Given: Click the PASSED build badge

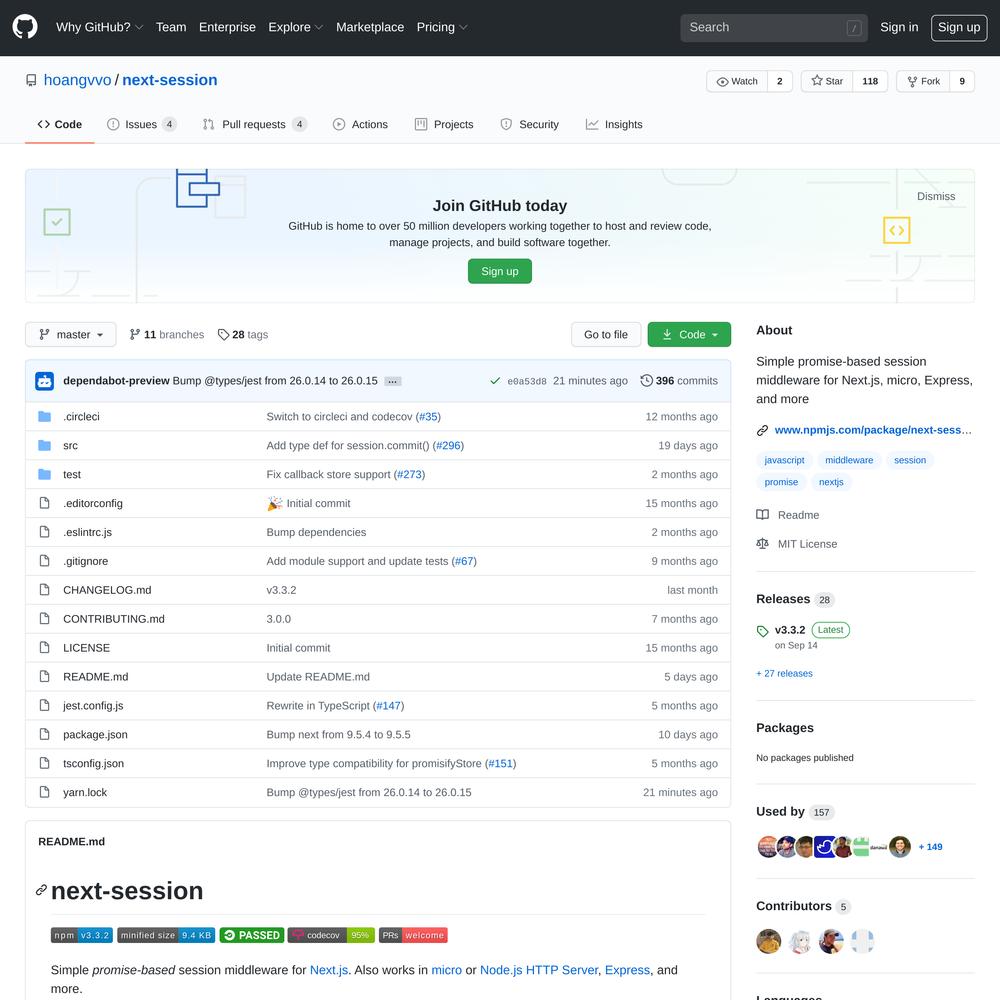Looking at the screenshot, I should (x=252, y=935).
